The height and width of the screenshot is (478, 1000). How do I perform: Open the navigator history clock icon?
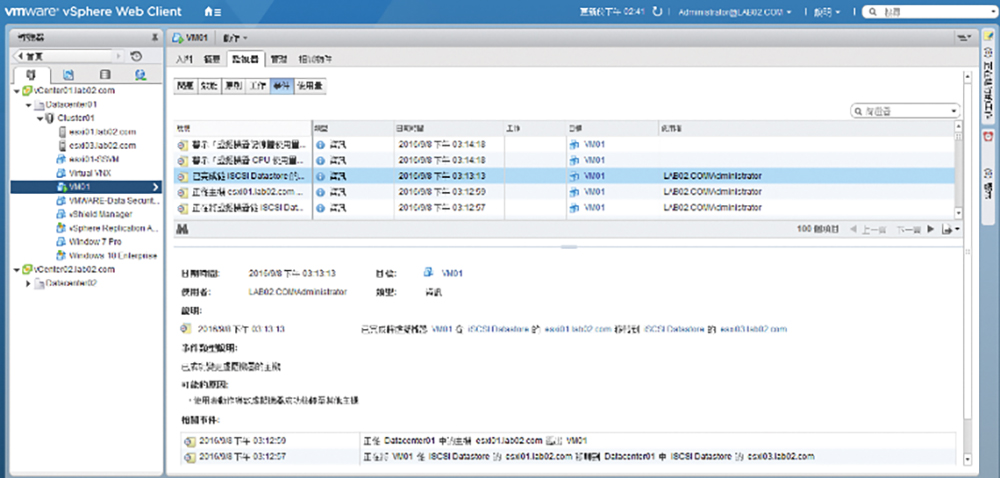tap(136, 56)
